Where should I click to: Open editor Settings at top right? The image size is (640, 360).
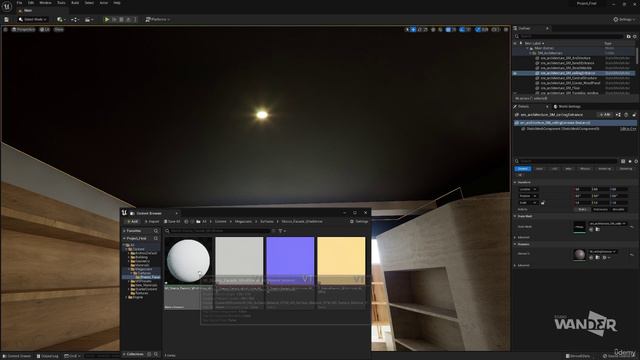pos(624,19)
